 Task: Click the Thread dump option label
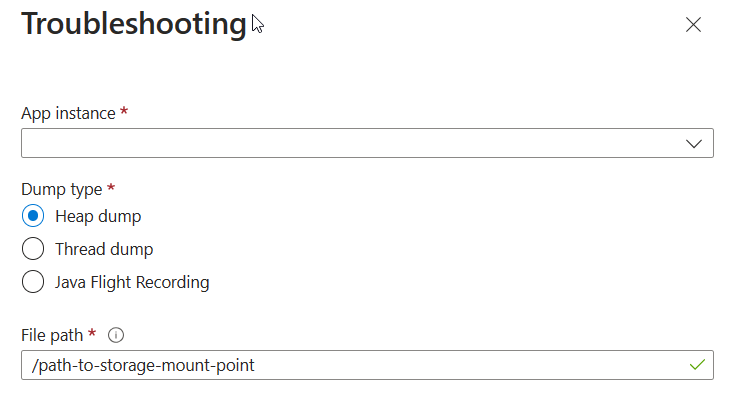pyautogui.click(x=104, y=249)
